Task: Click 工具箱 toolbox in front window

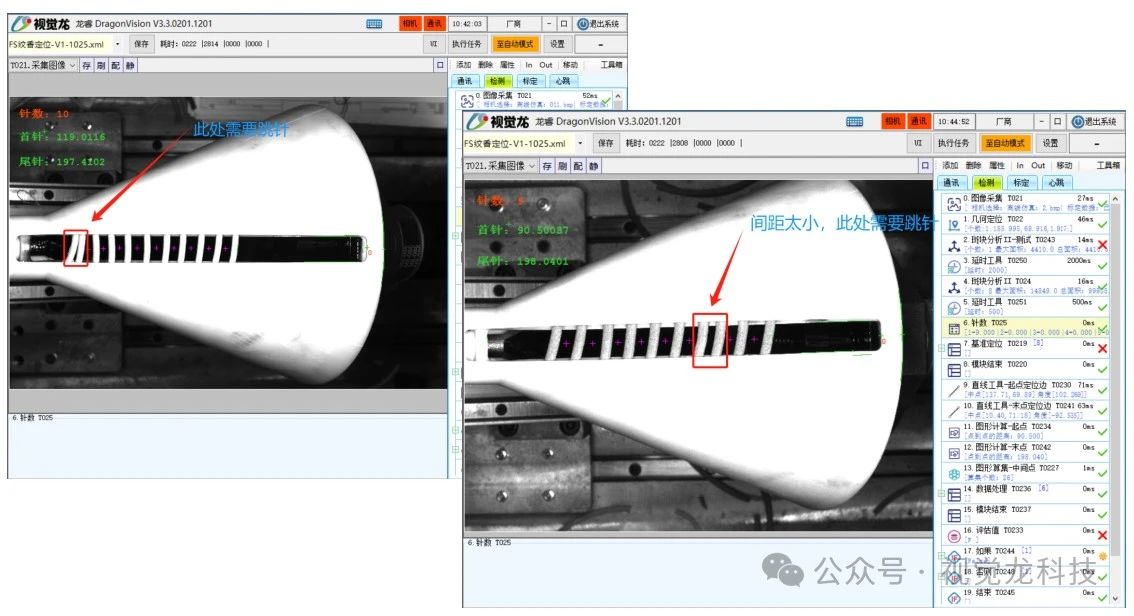Action: pyautogui.click(x=1107, y=166)
